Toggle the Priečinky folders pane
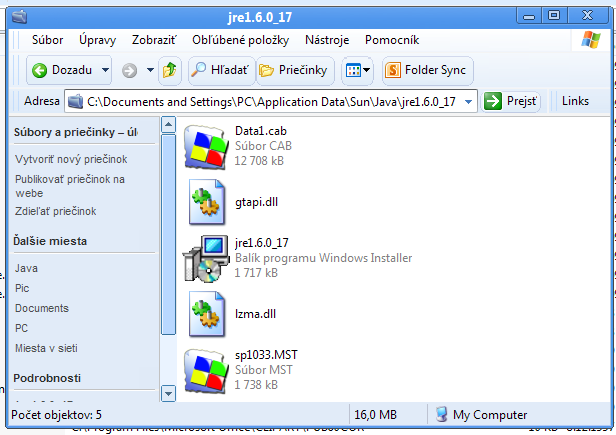The image size is (616, 435). pyautogui.click(x=295, y=70)
